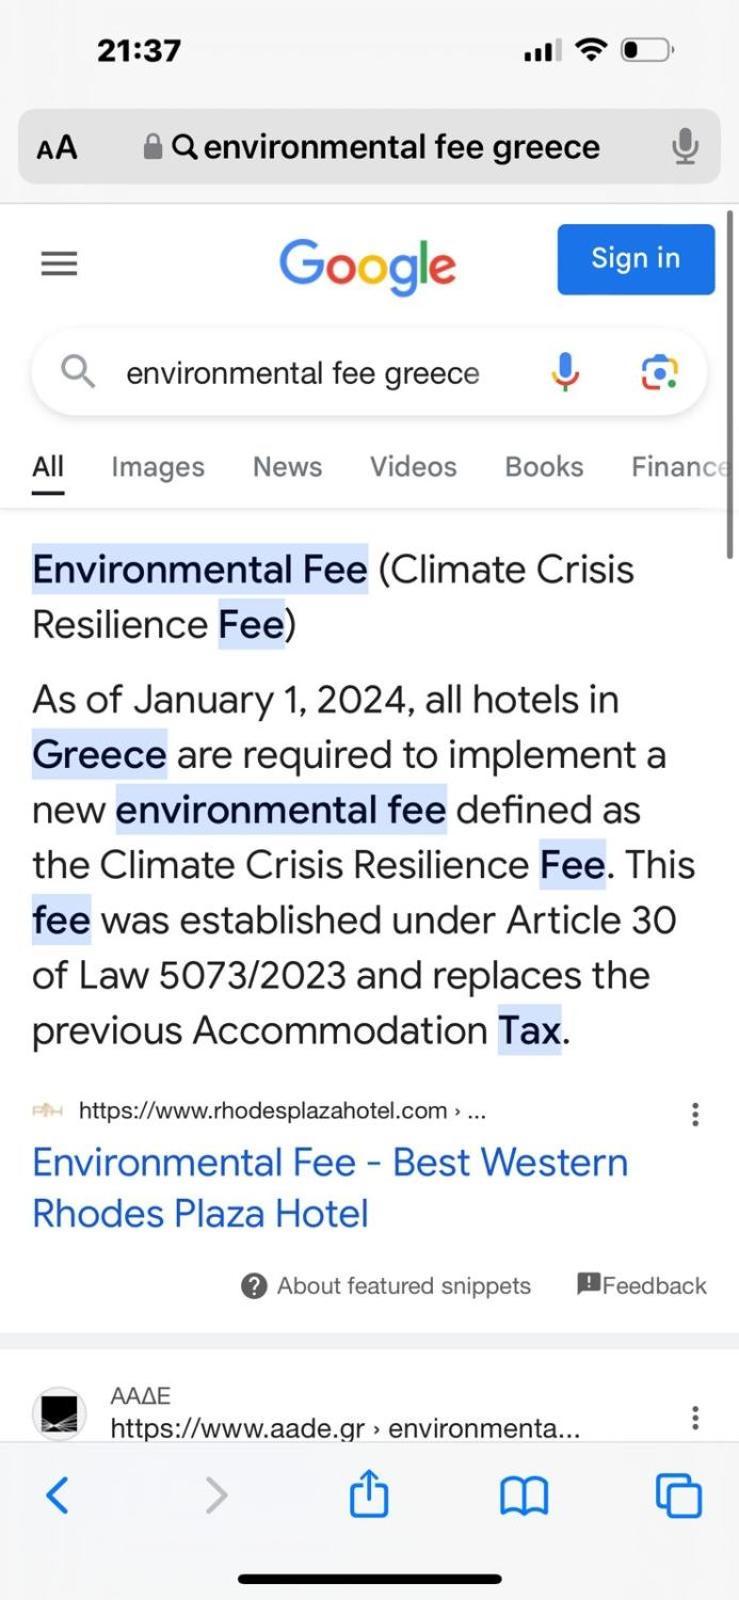Screen dimensions: 739x1600
Task: Open three-dot options for Rhodes Plaza result
Action: (695, 1114)
